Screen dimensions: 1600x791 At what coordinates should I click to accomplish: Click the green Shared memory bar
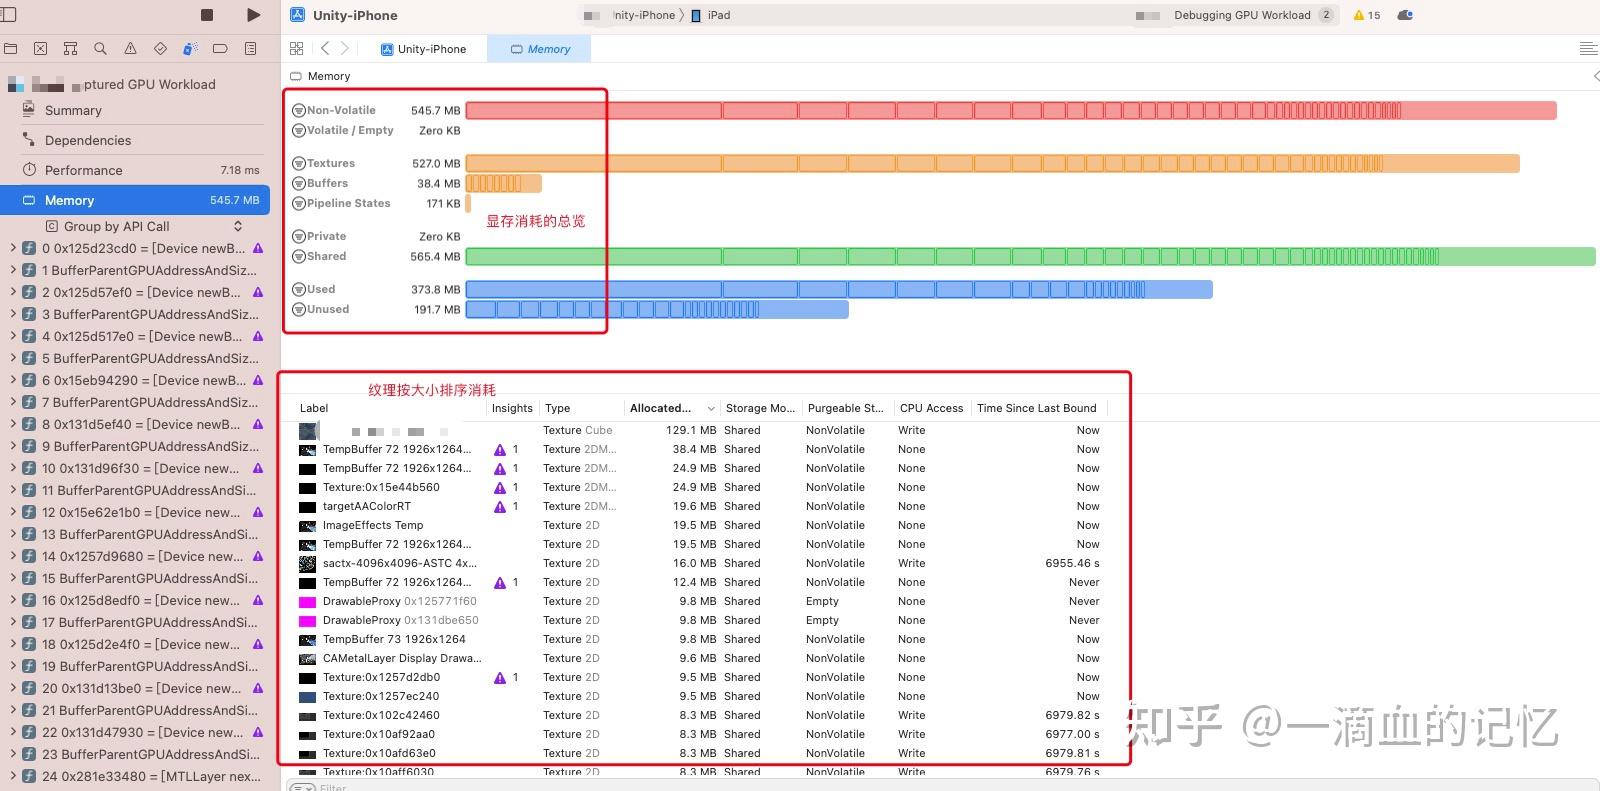click(1030, 256)
